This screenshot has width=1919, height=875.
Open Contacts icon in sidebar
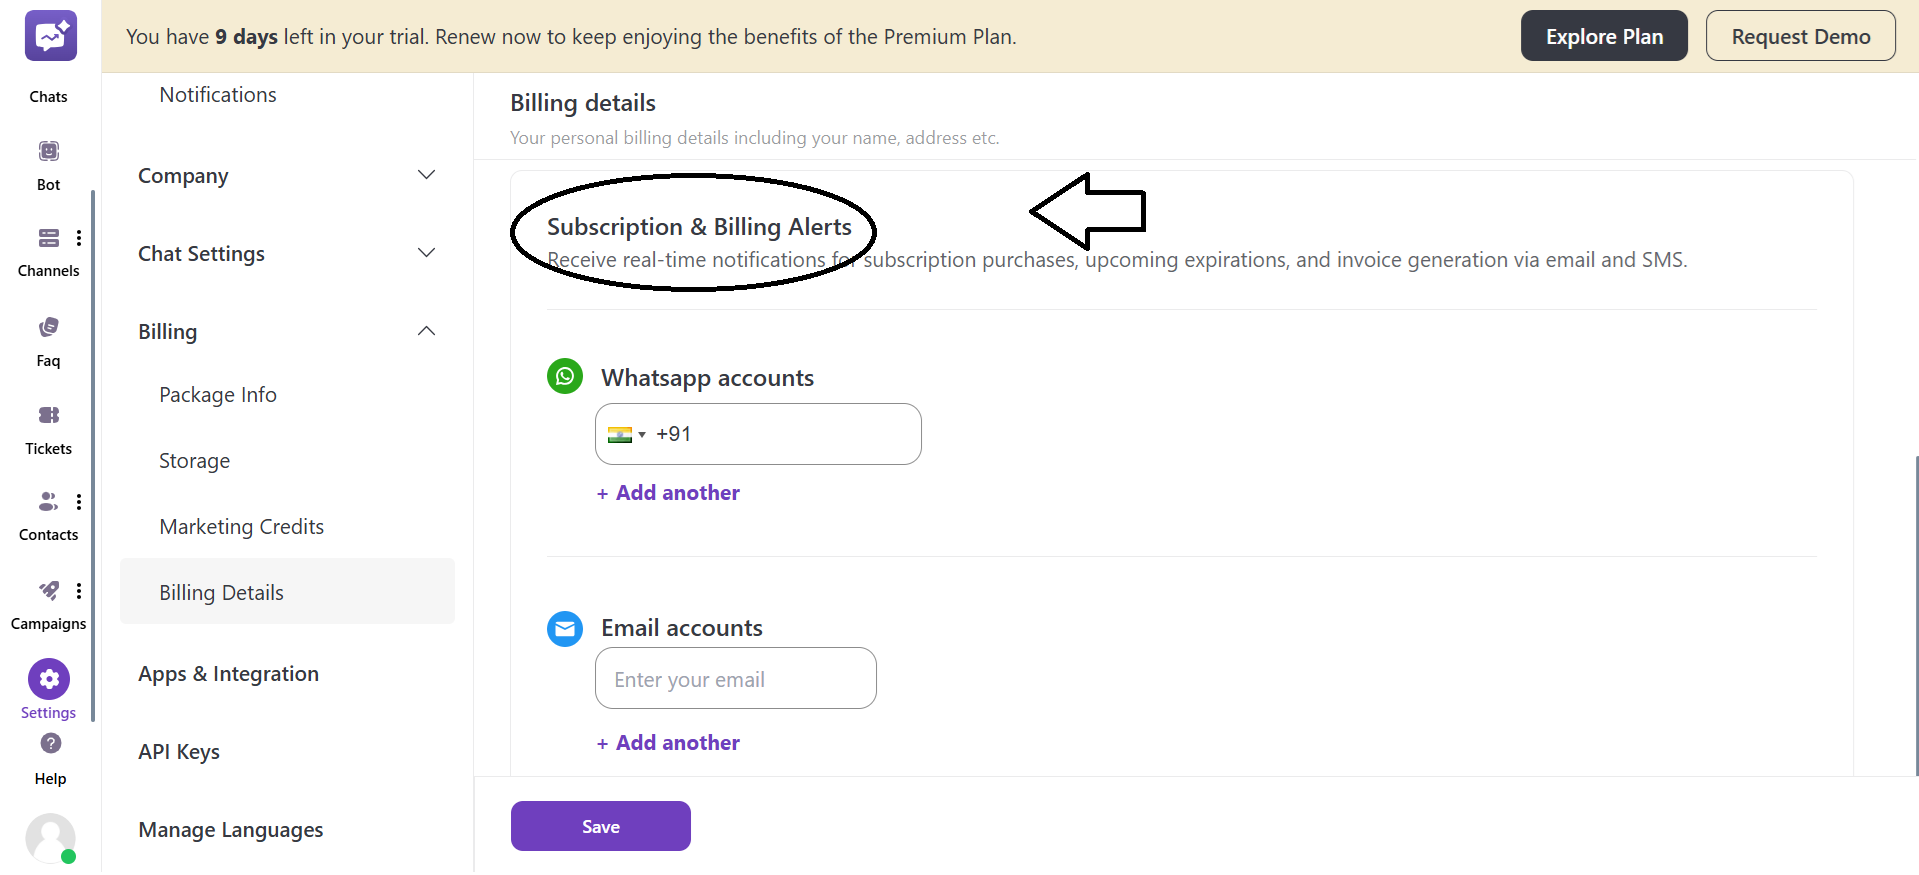click(x=47, y=501)
